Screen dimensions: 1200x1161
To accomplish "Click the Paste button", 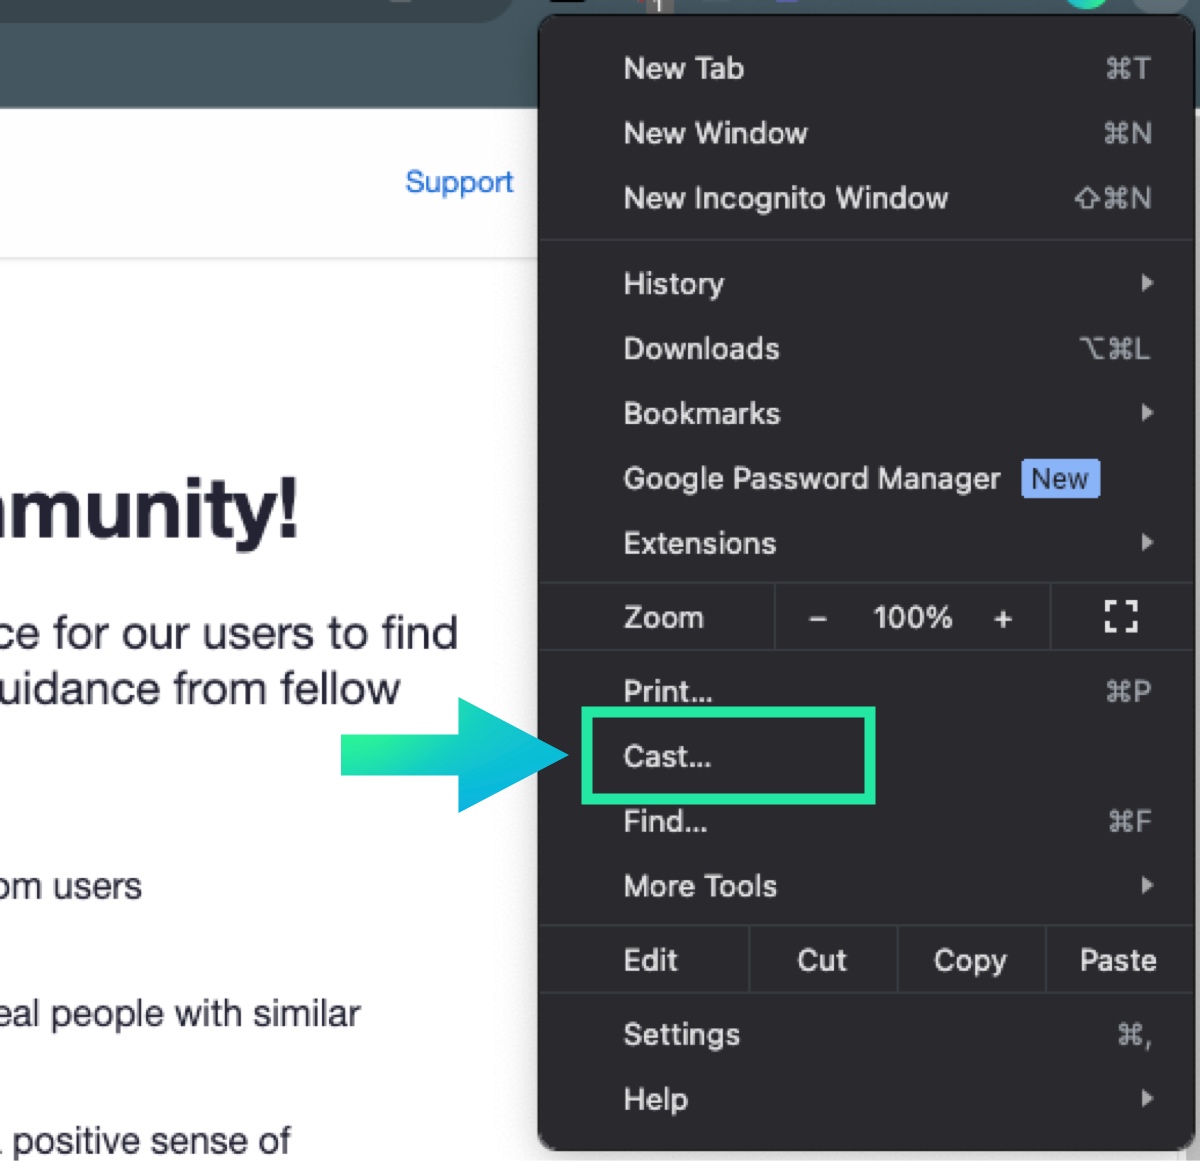I will 1118,960.
